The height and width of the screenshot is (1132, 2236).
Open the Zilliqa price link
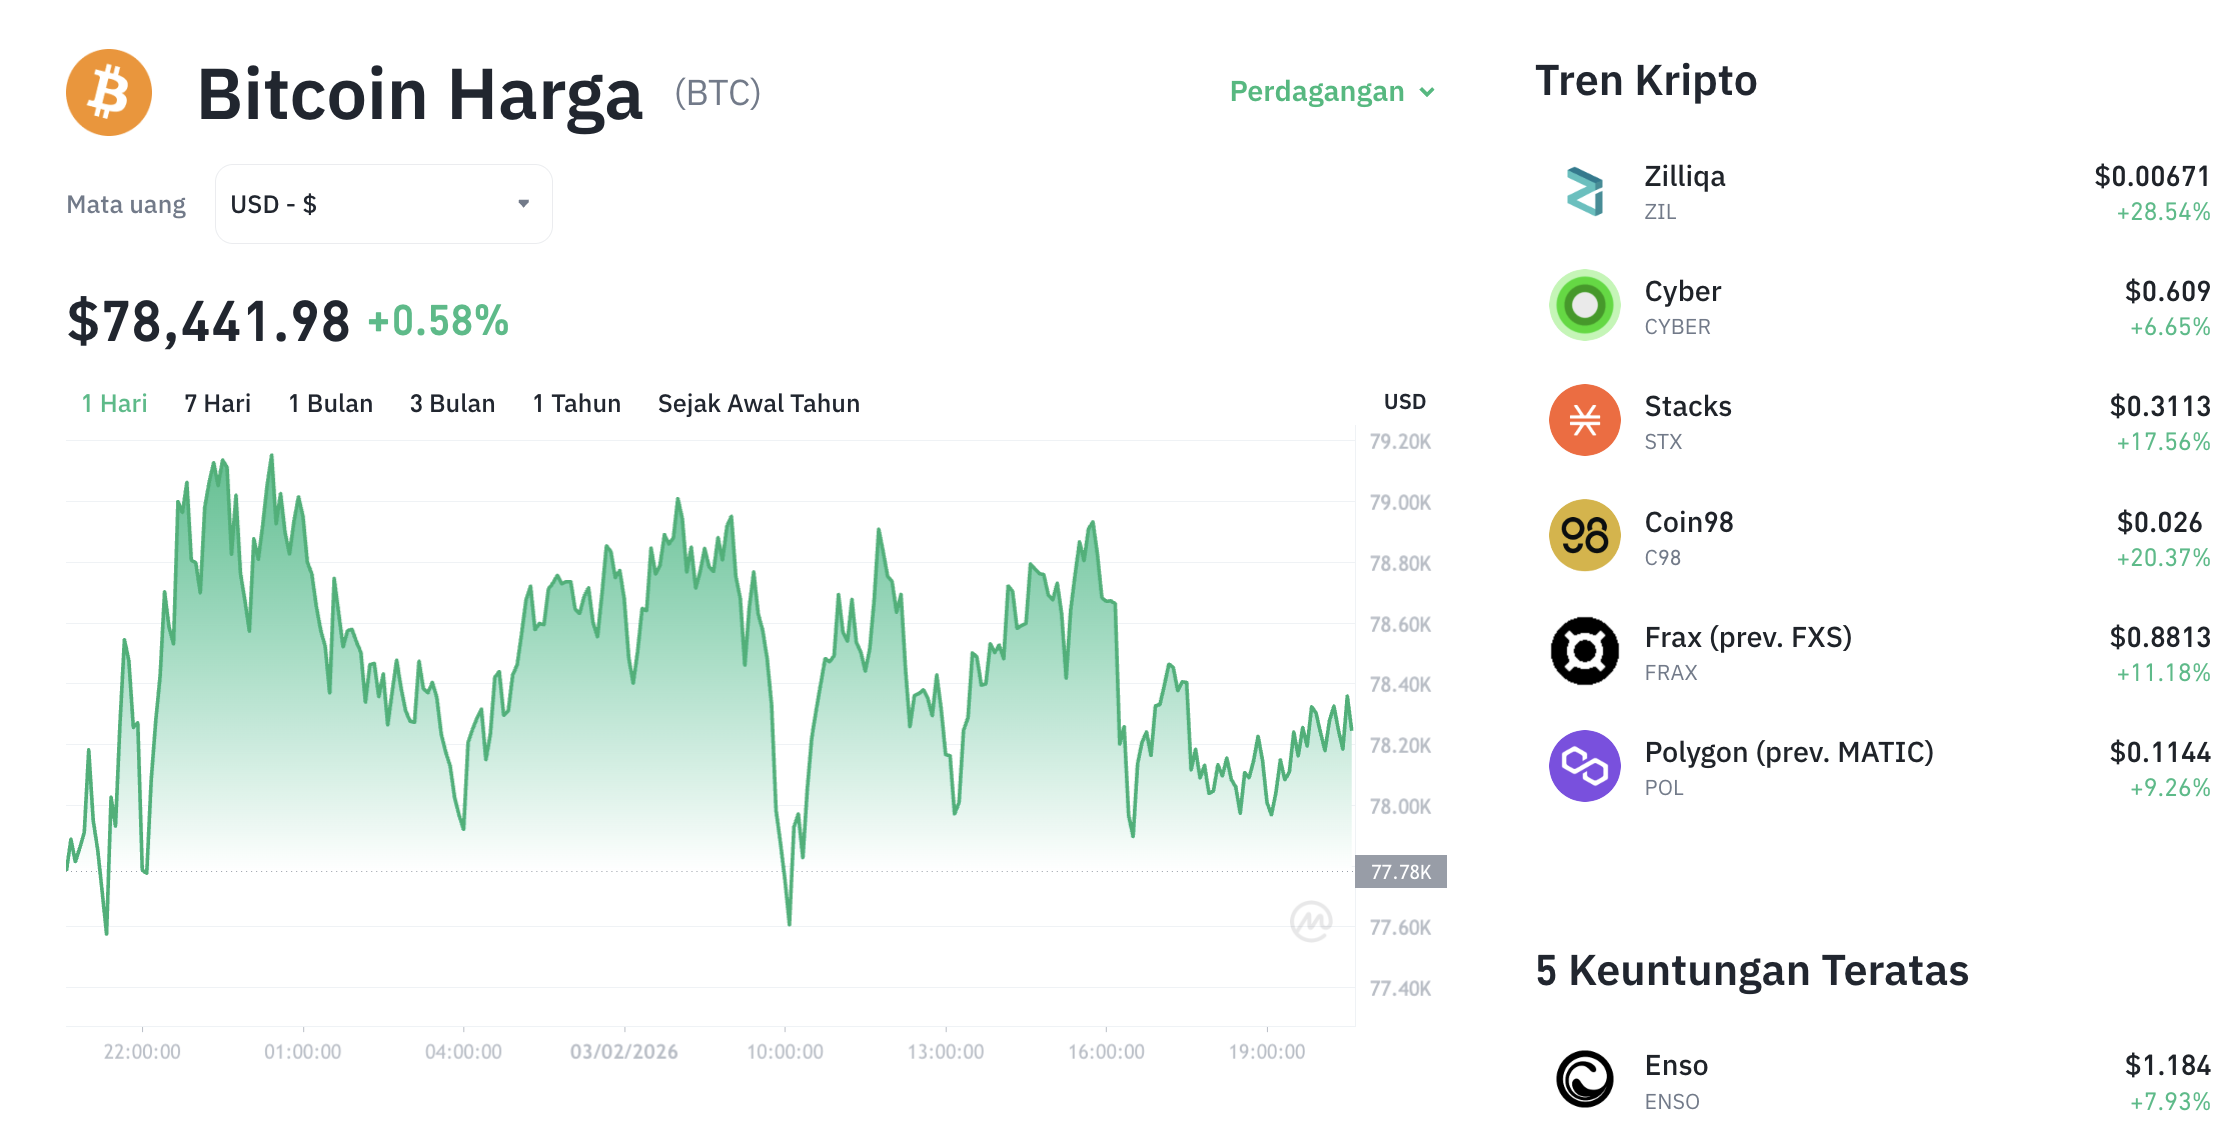pos(2152,177)
